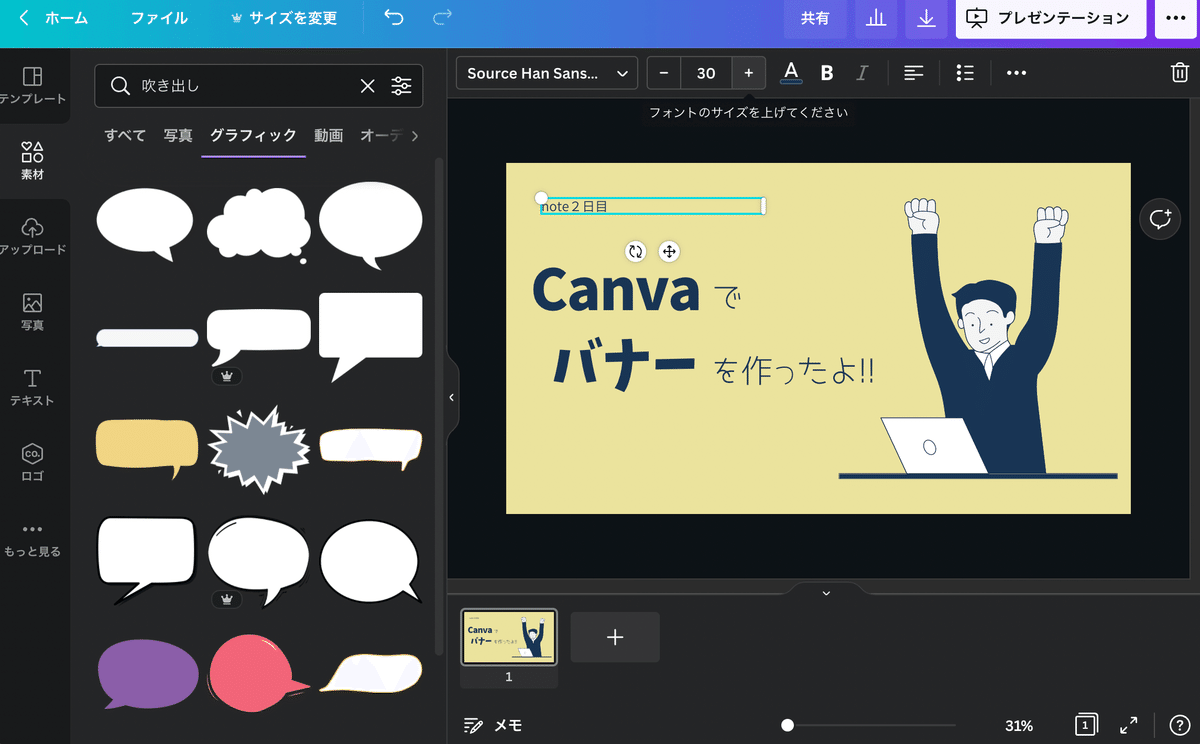
Task: Open the analytics chart icon
Action: pos(876,18)
